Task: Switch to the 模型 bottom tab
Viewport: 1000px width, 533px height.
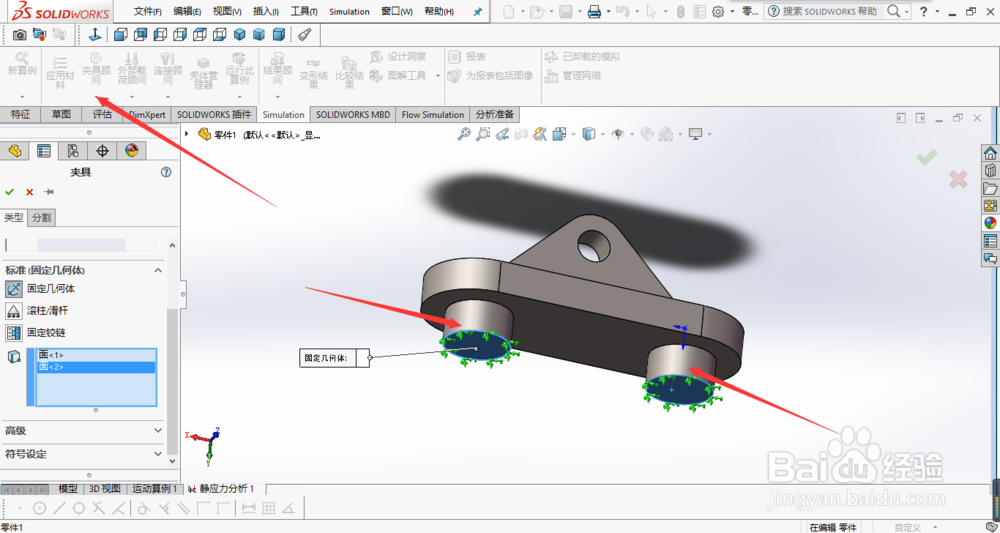Action: (68, 489)
